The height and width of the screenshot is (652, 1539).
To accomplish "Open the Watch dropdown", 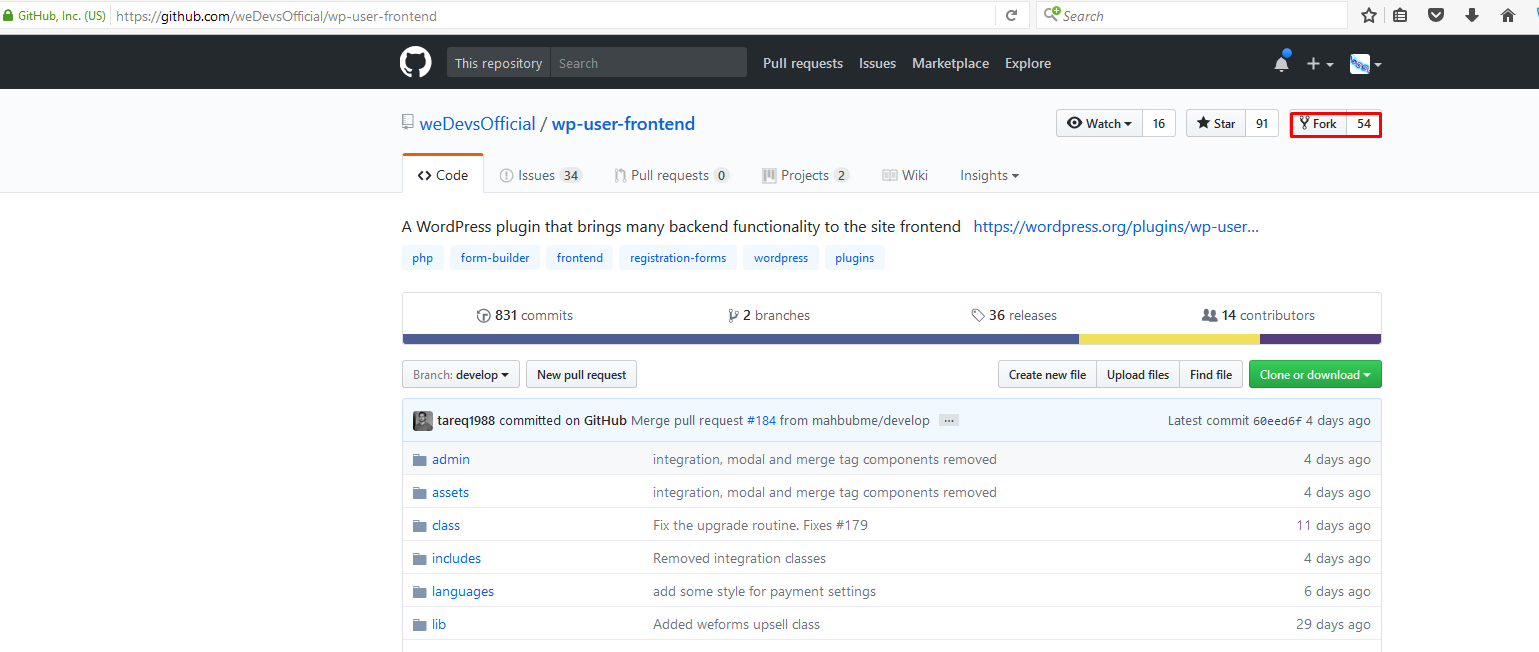I will pyautogui.click(x=1099, y=124).
